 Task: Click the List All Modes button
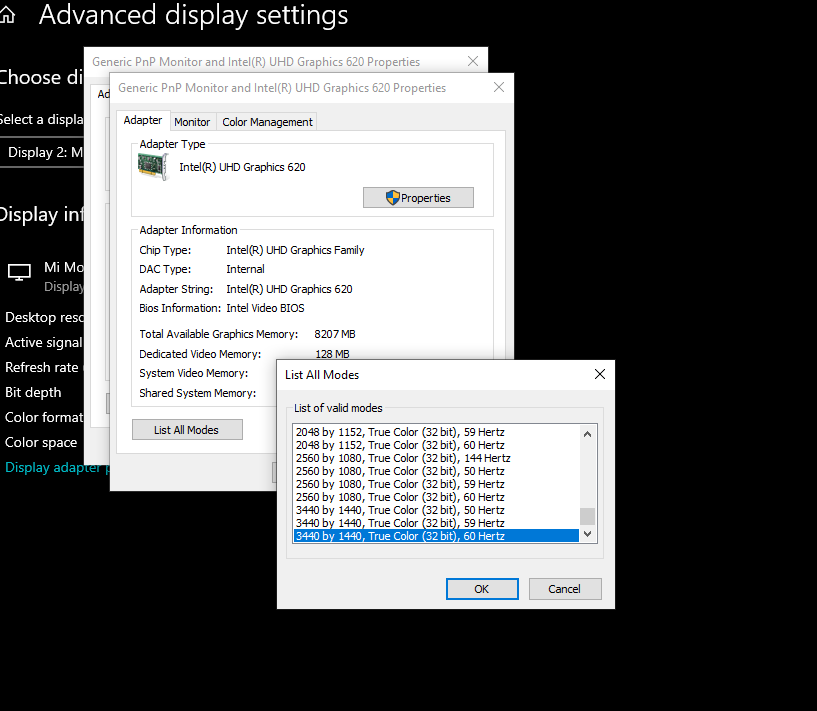(x=187, y=430)
